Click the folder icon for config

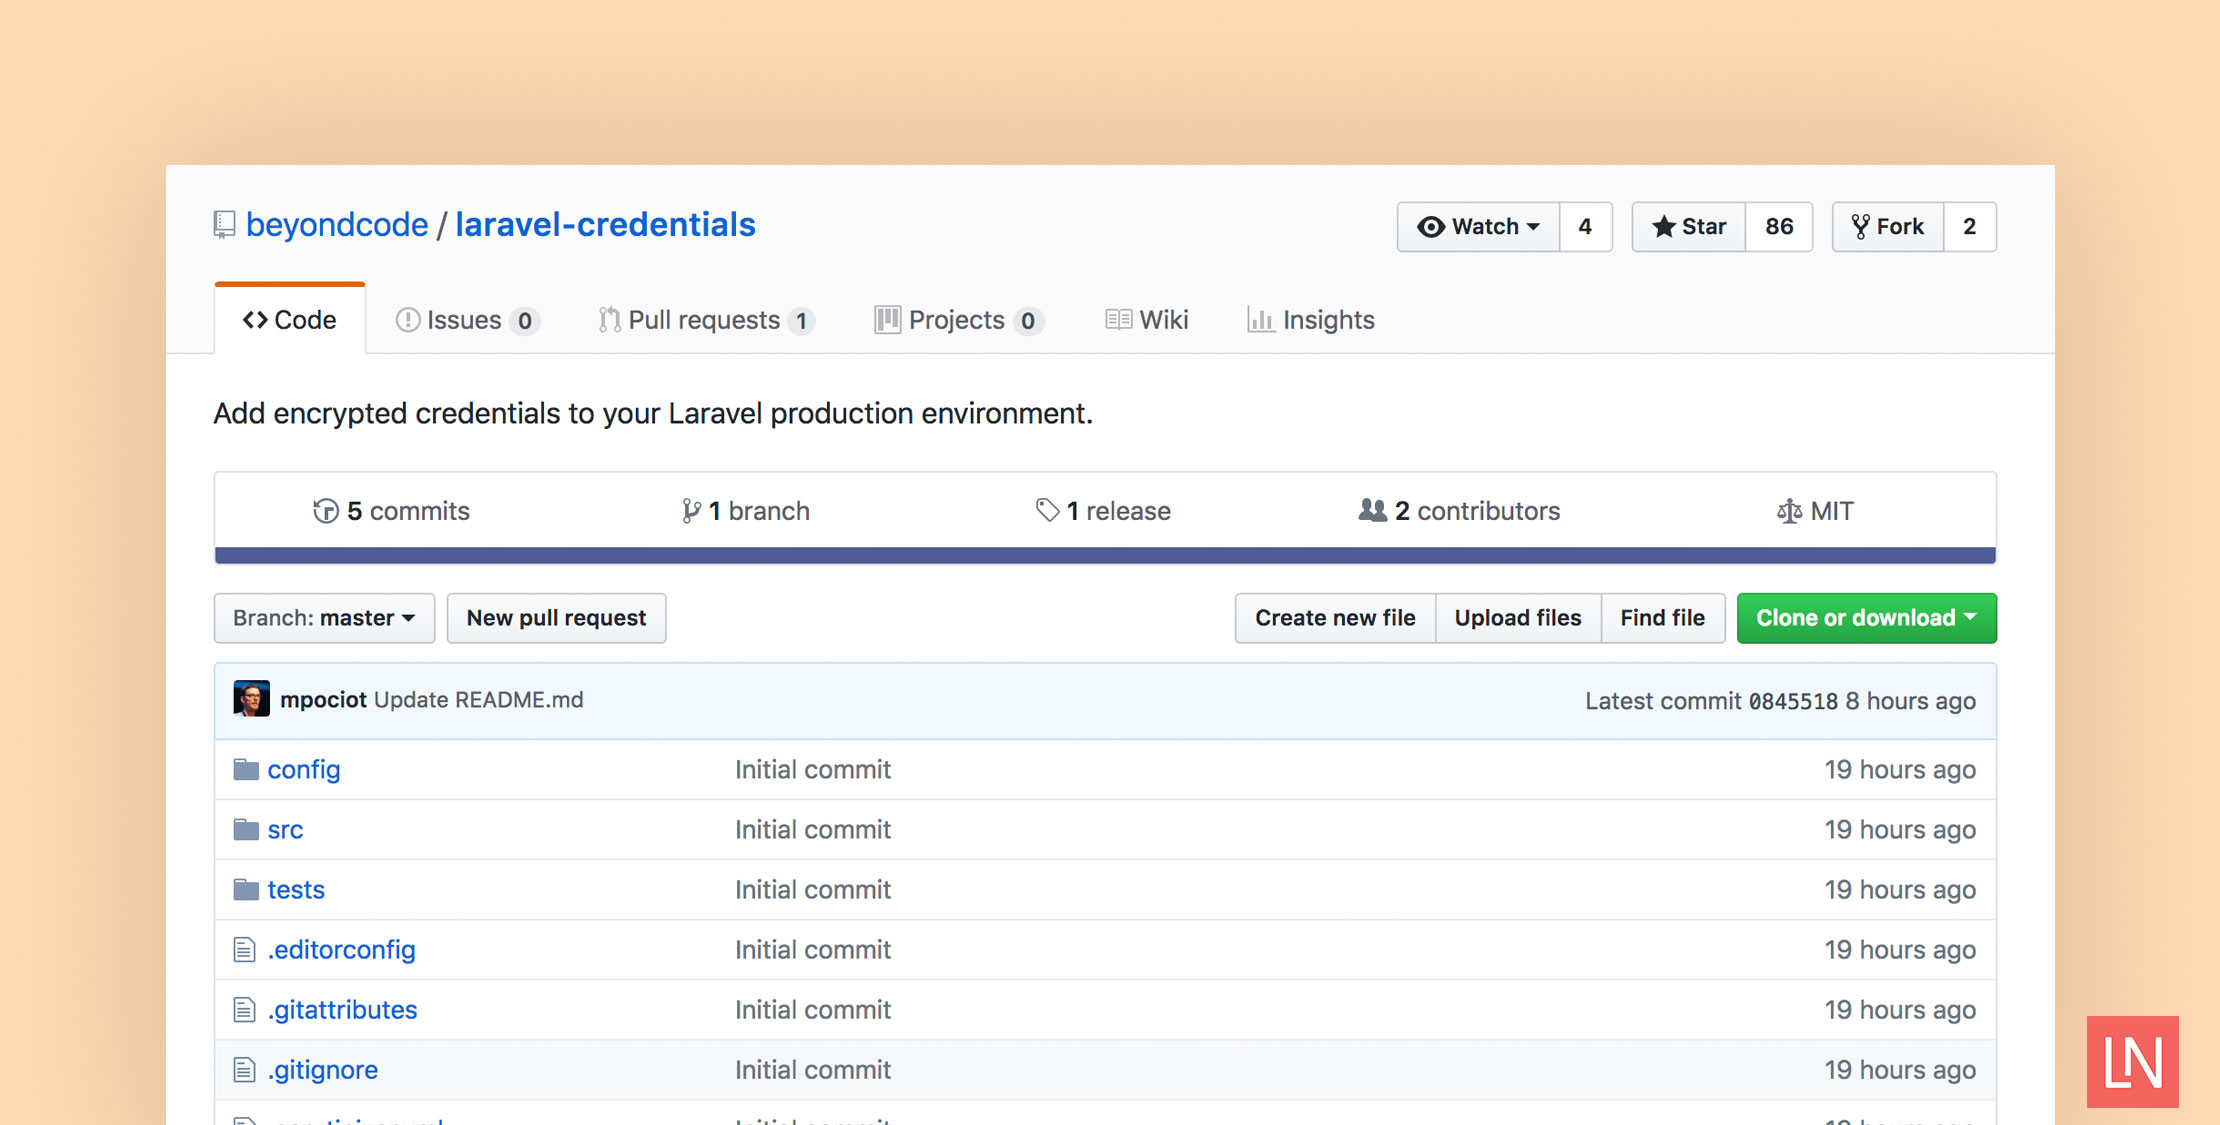[246, 769]
